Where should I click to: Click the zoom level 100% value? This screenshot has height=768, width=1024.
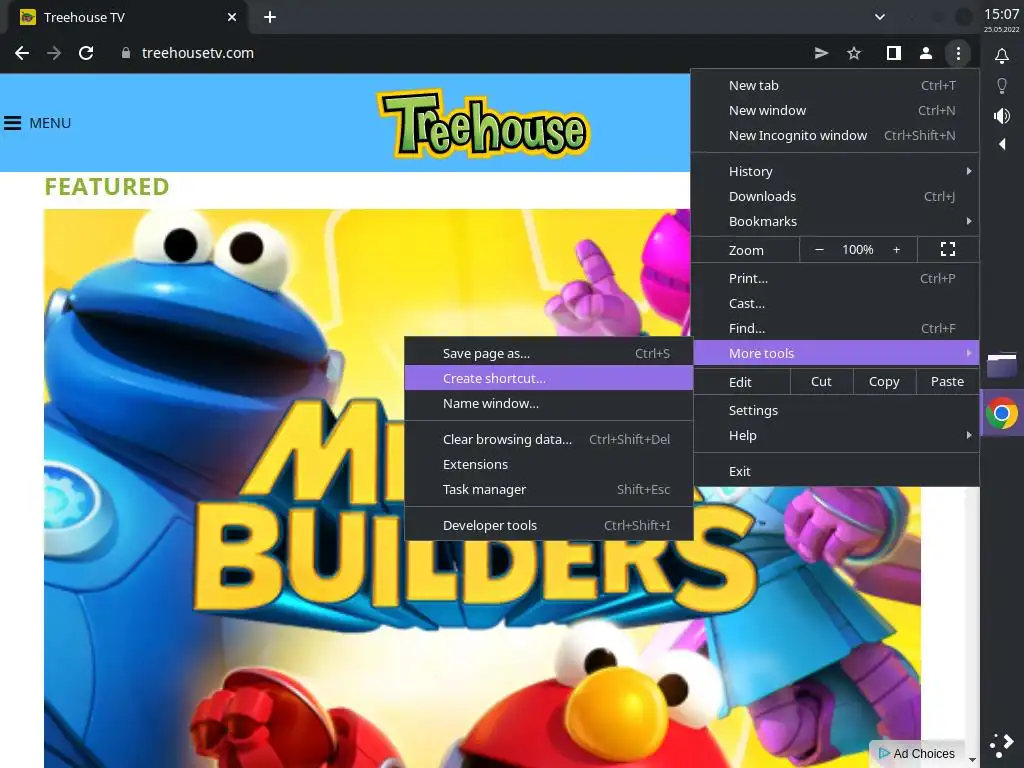(x=857, y=249)
